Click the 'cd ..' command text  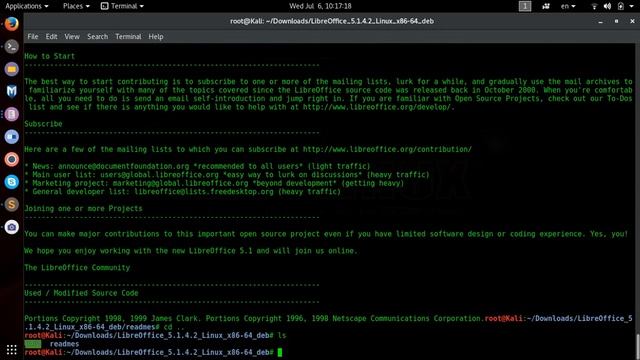pos(174,327)
